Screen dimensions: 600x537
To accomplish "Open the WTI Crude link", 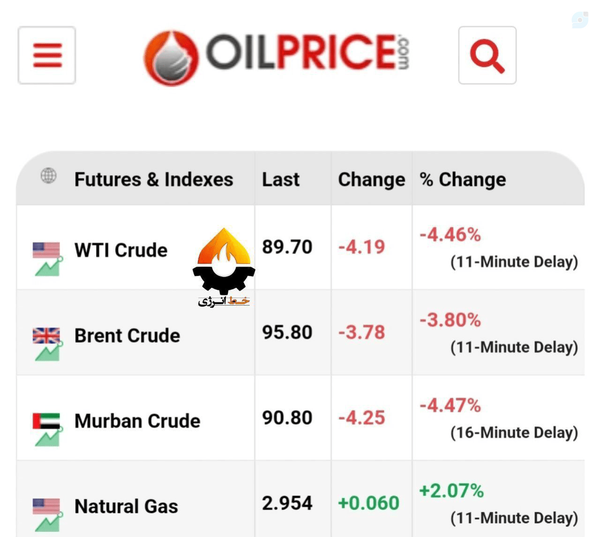I will (x=121, y=250).
